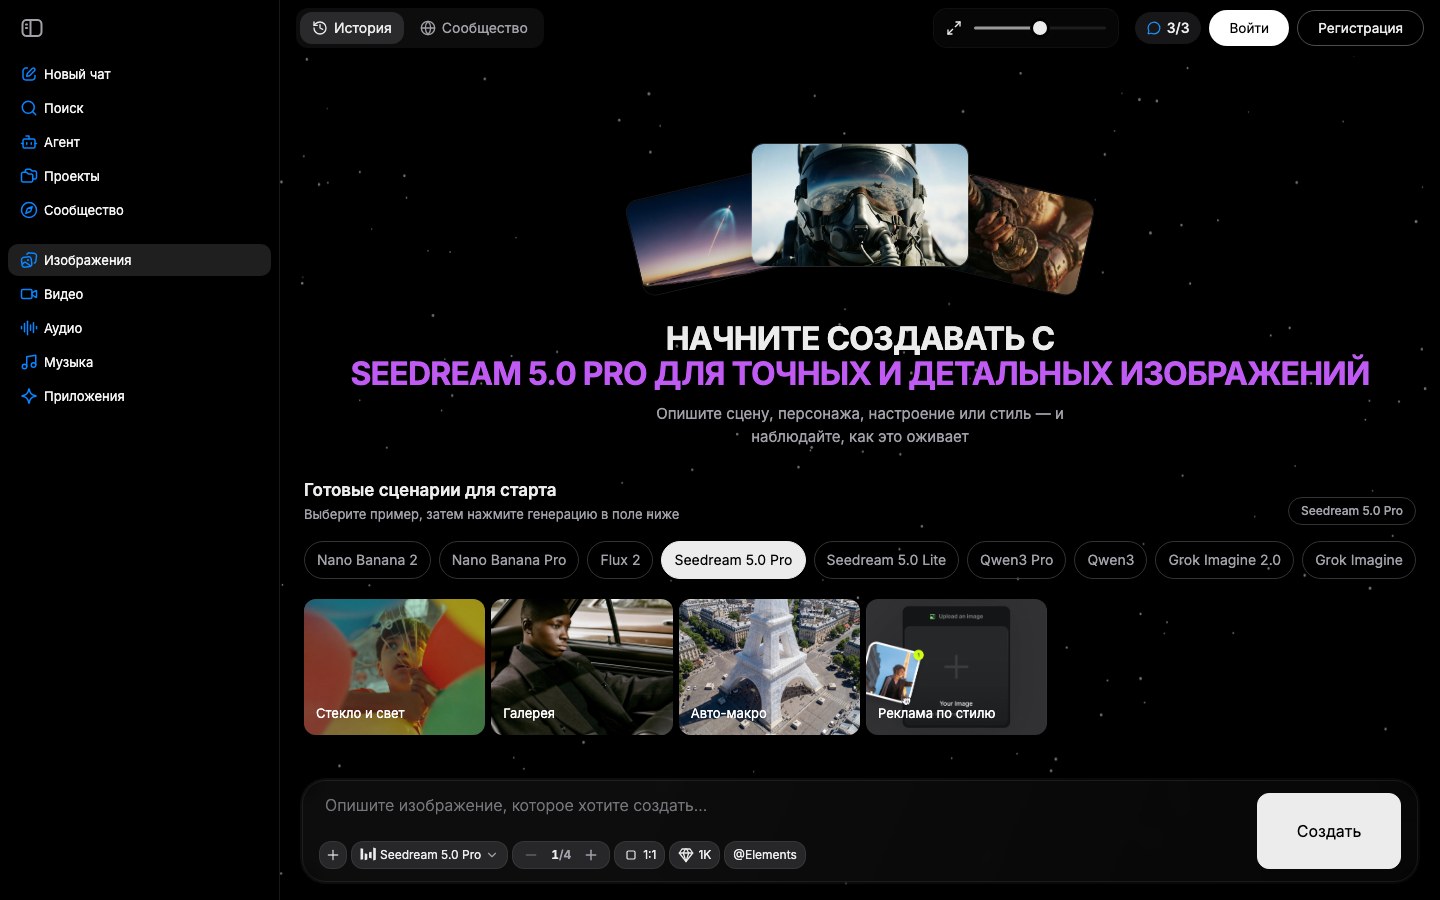Select the Qwen3 model chip
Screen dimensions: 1440x900
point(1111,560)
